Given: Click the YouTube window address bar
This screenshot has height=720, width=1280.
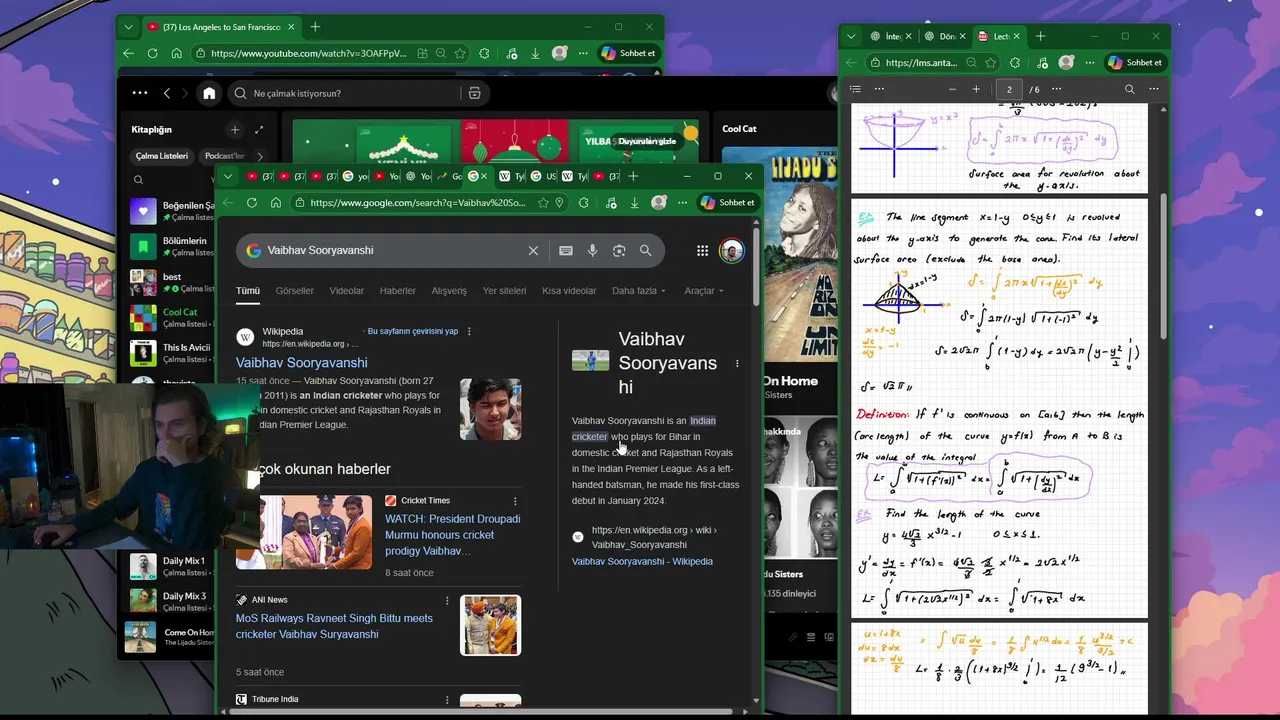Looking at the screenshot, I should tap(309, 54).
